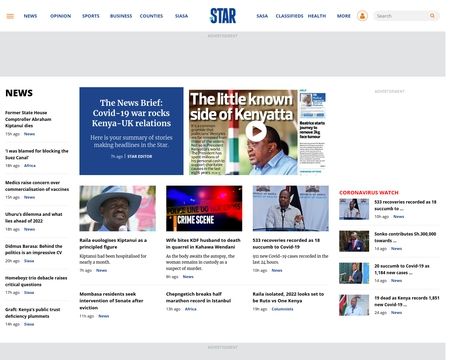This screenshot has width=450, height=360.
Task: Open Mombasa residents seek intervention story
Action: pyautogui.click(x=111, y=301)
